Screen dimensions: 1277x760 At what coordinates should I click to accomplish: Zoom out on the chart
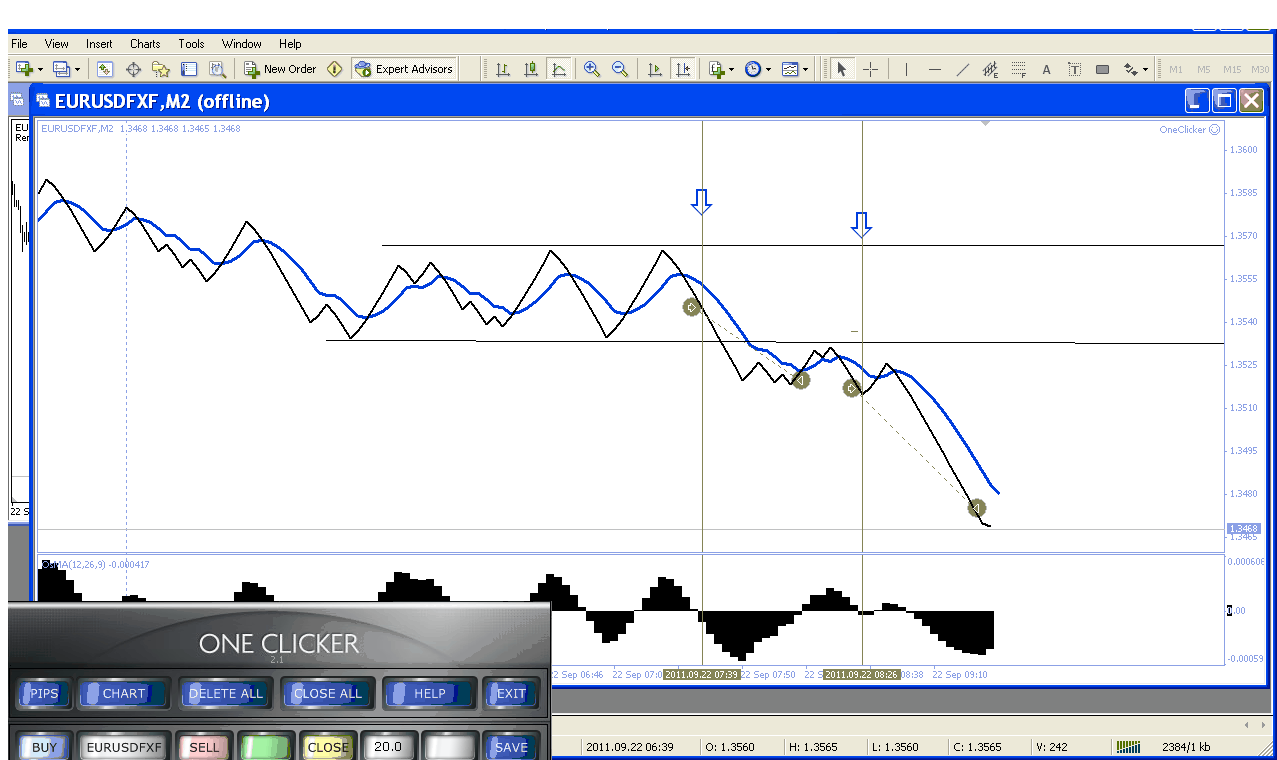click(x=620, y=69)
